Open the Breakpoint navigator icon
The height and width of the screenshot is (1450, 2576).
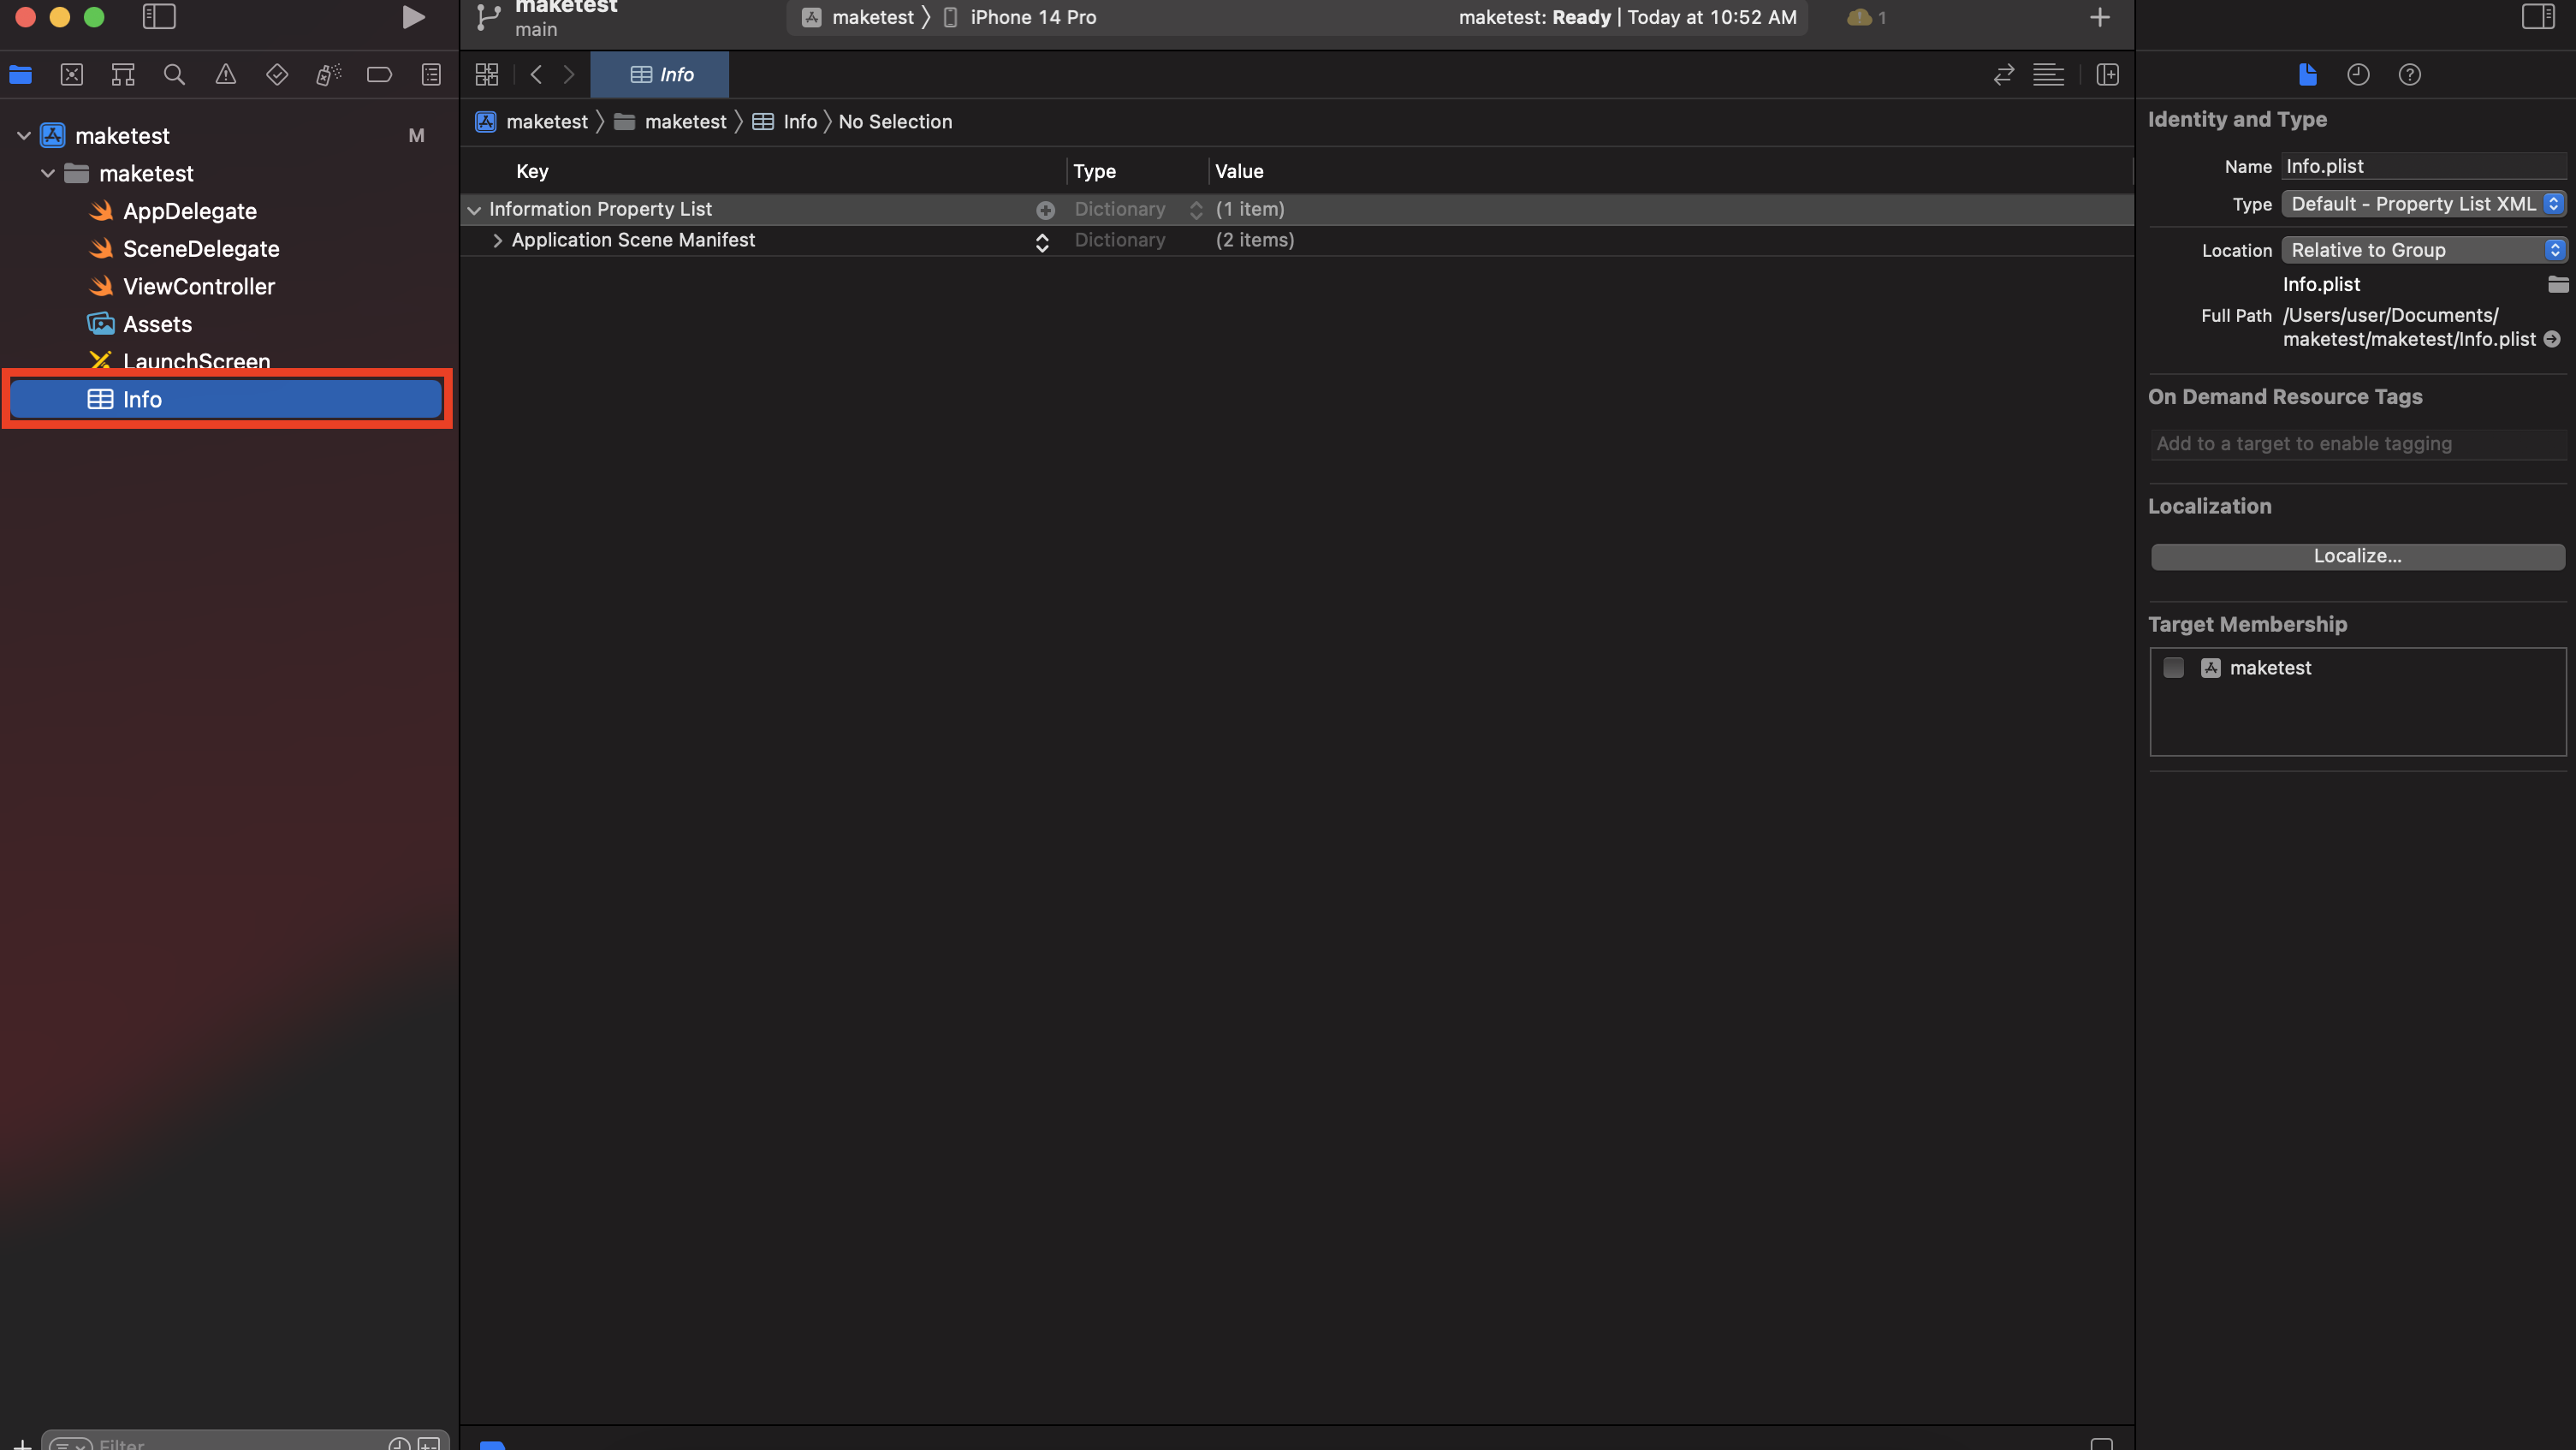(379, 75)
